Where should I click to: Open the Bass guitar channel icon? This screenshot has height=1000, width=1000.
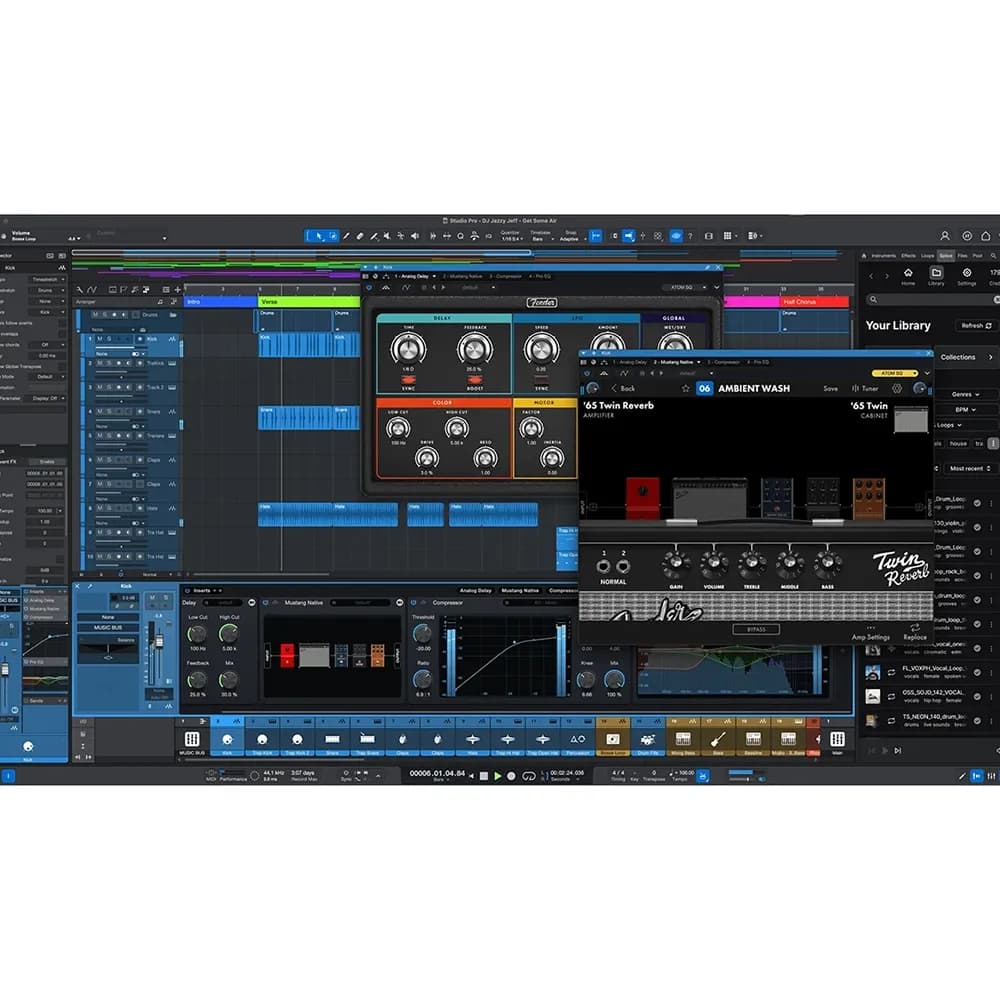click(717, 739)
